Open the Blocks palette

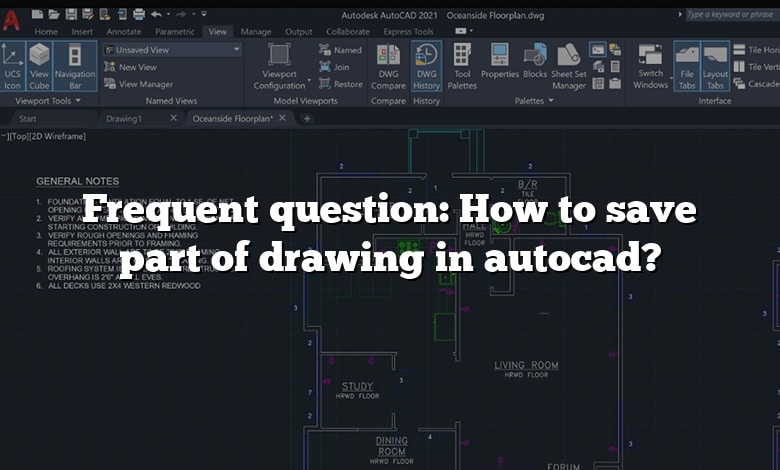[x=535, y=61]
